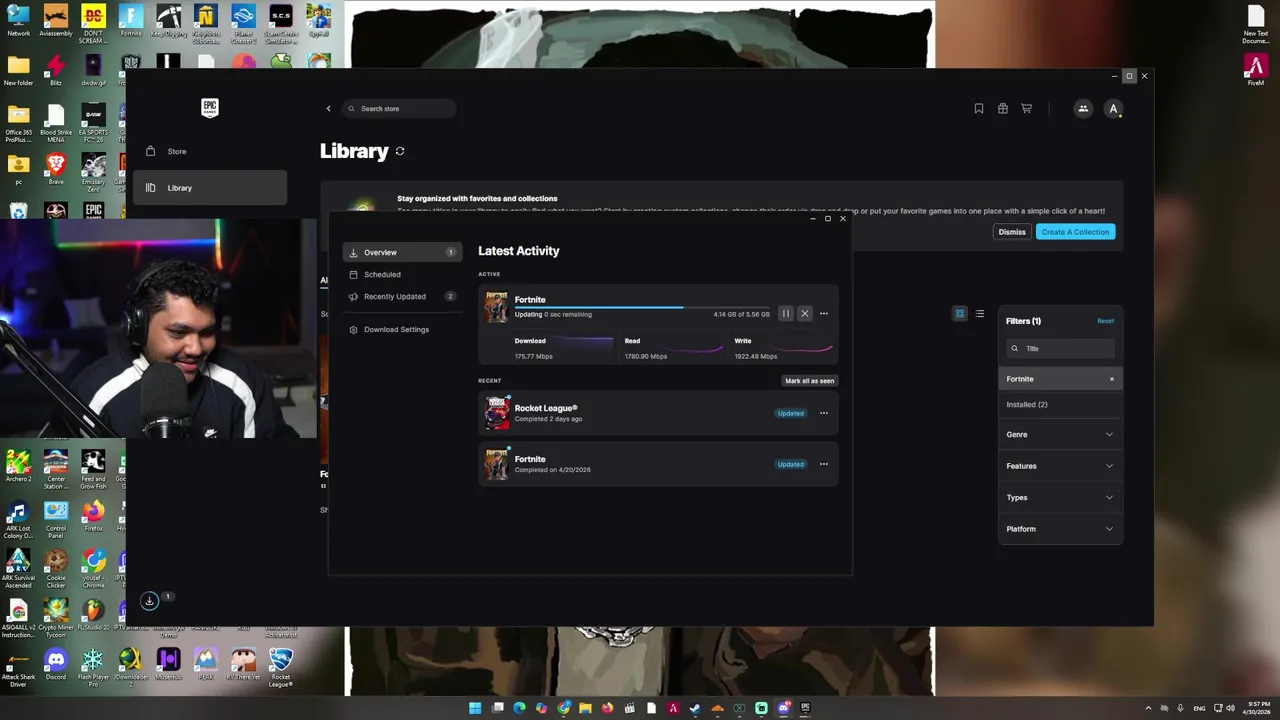
Task: Open the Windows Start menu
Action: (475, 708)
